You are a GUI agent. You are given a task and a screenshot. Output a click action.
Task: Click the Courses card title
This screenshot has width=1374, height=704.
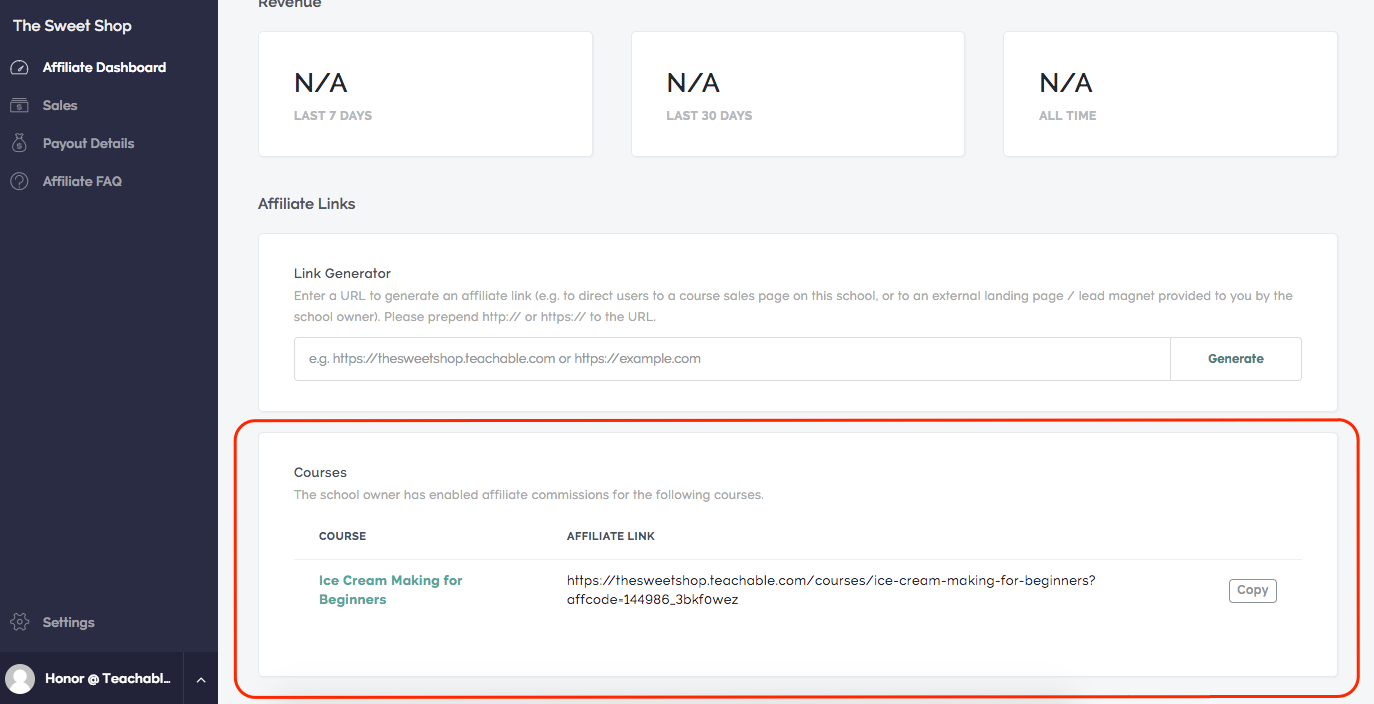pyautogui.click(x=320, y=472)
